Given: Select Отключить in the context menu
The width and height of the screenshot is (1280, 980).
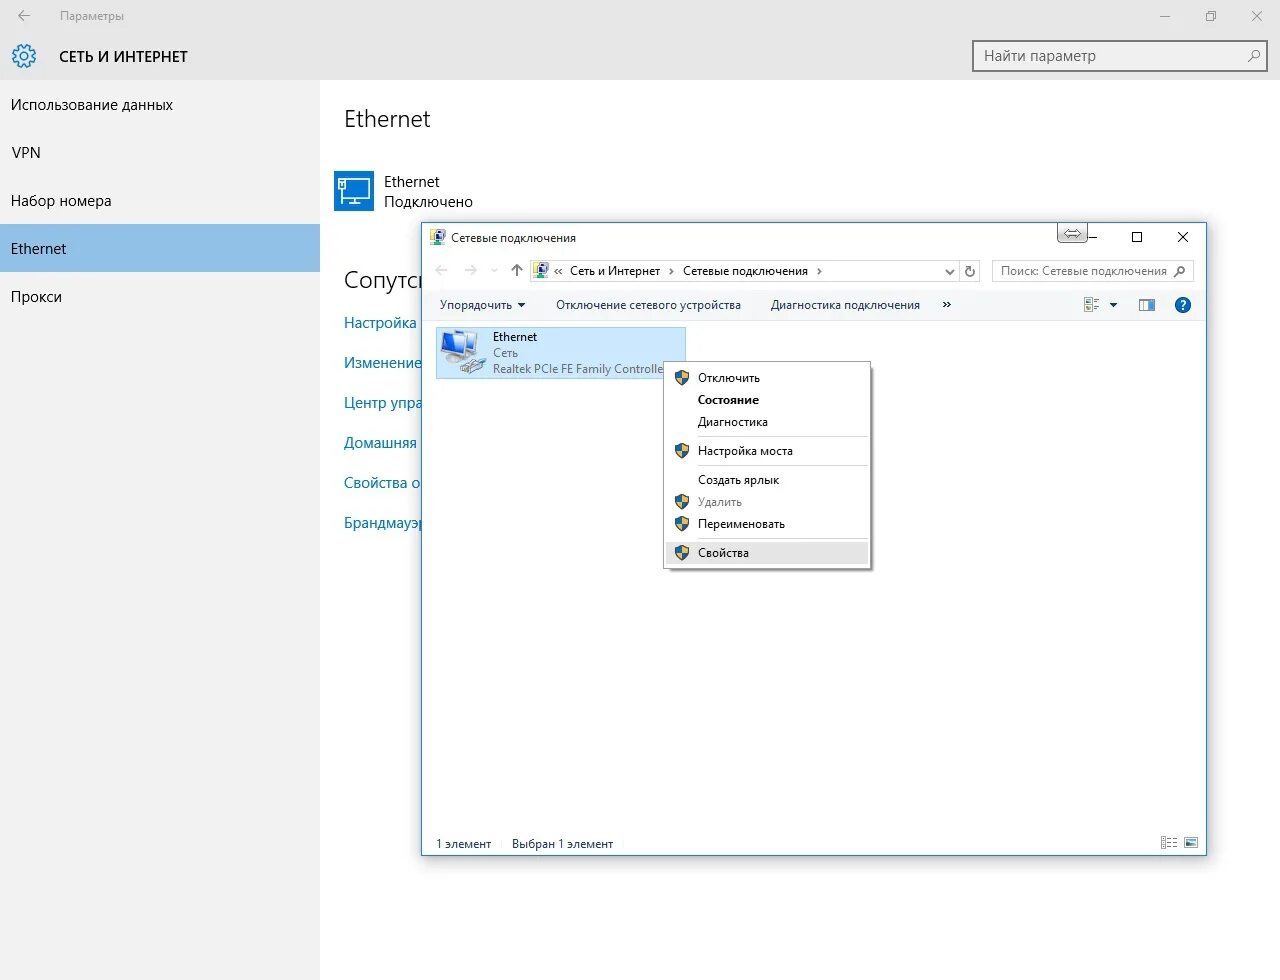Looking at the screenshot, I should [767, 378].
